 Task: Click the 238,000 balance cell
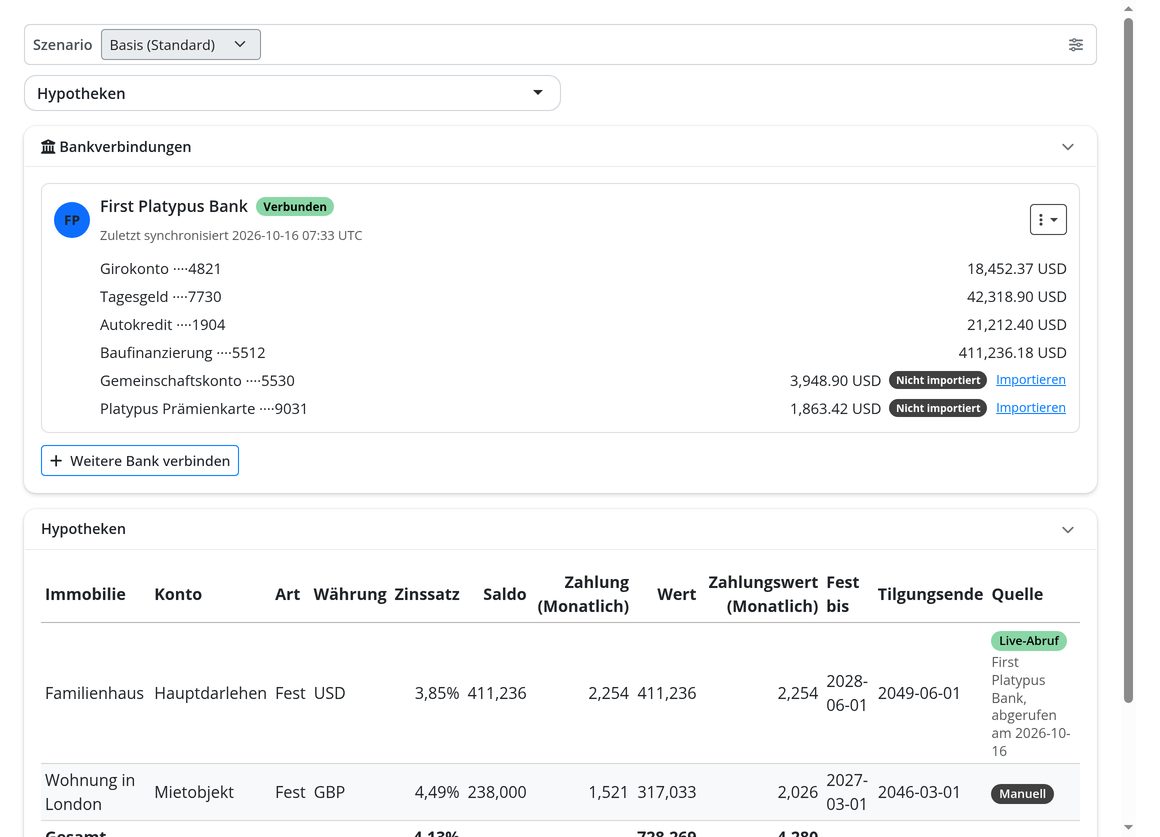pos(497,792)
